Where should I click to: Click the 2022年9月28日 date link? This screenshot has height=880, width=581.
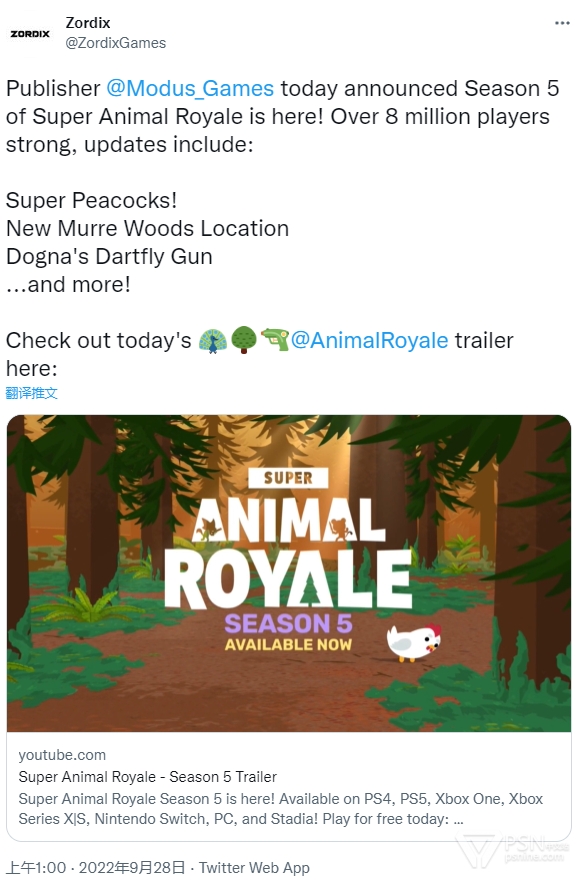(x=132, y=868)
